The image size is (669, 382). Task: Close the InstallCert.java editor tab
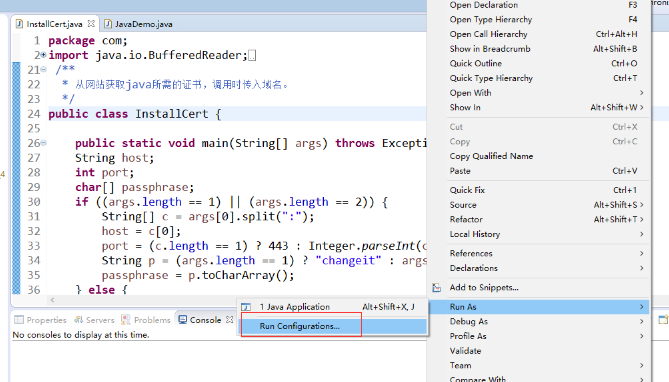pos(91,23)
